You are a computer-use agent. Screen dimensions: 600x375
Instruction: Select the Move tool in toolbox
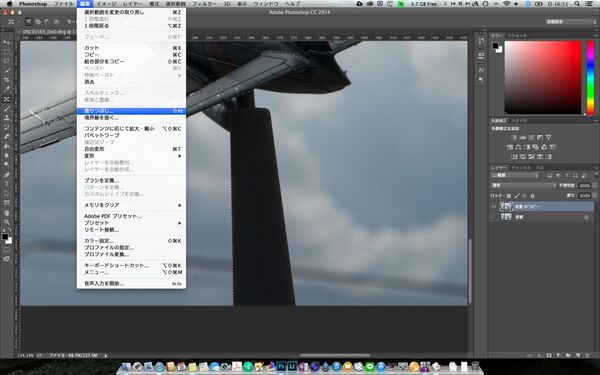[7, 42]
